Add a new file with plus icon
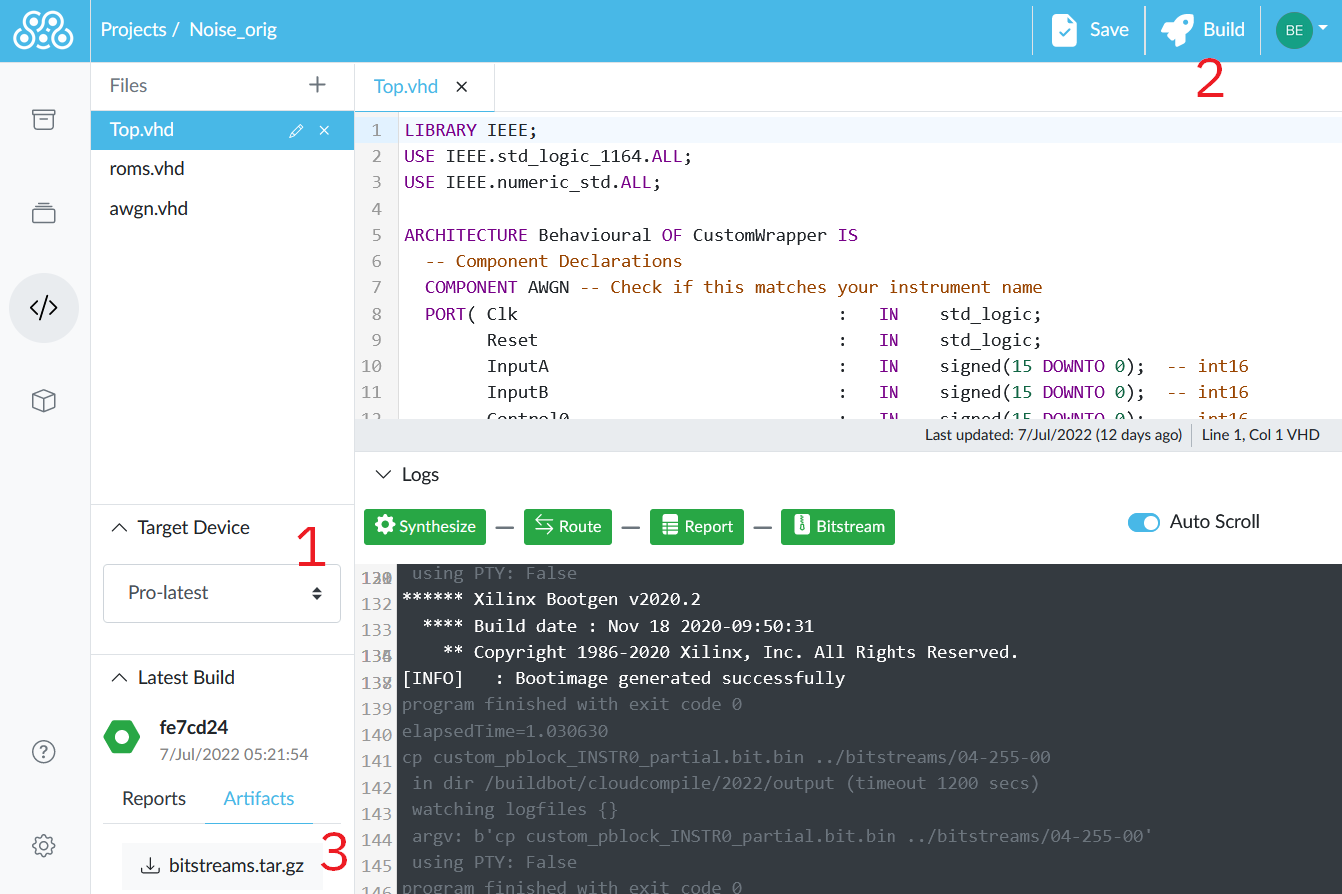 click(x=317, y=85)
